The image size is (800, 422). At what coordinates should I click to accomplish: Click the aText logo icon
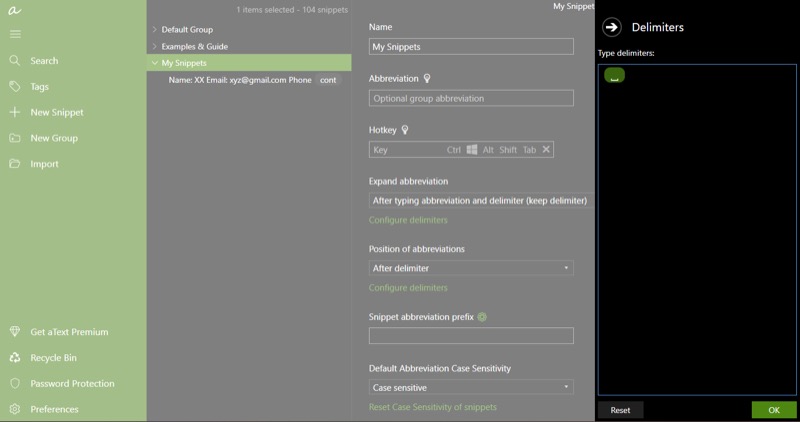click(14, 10)
